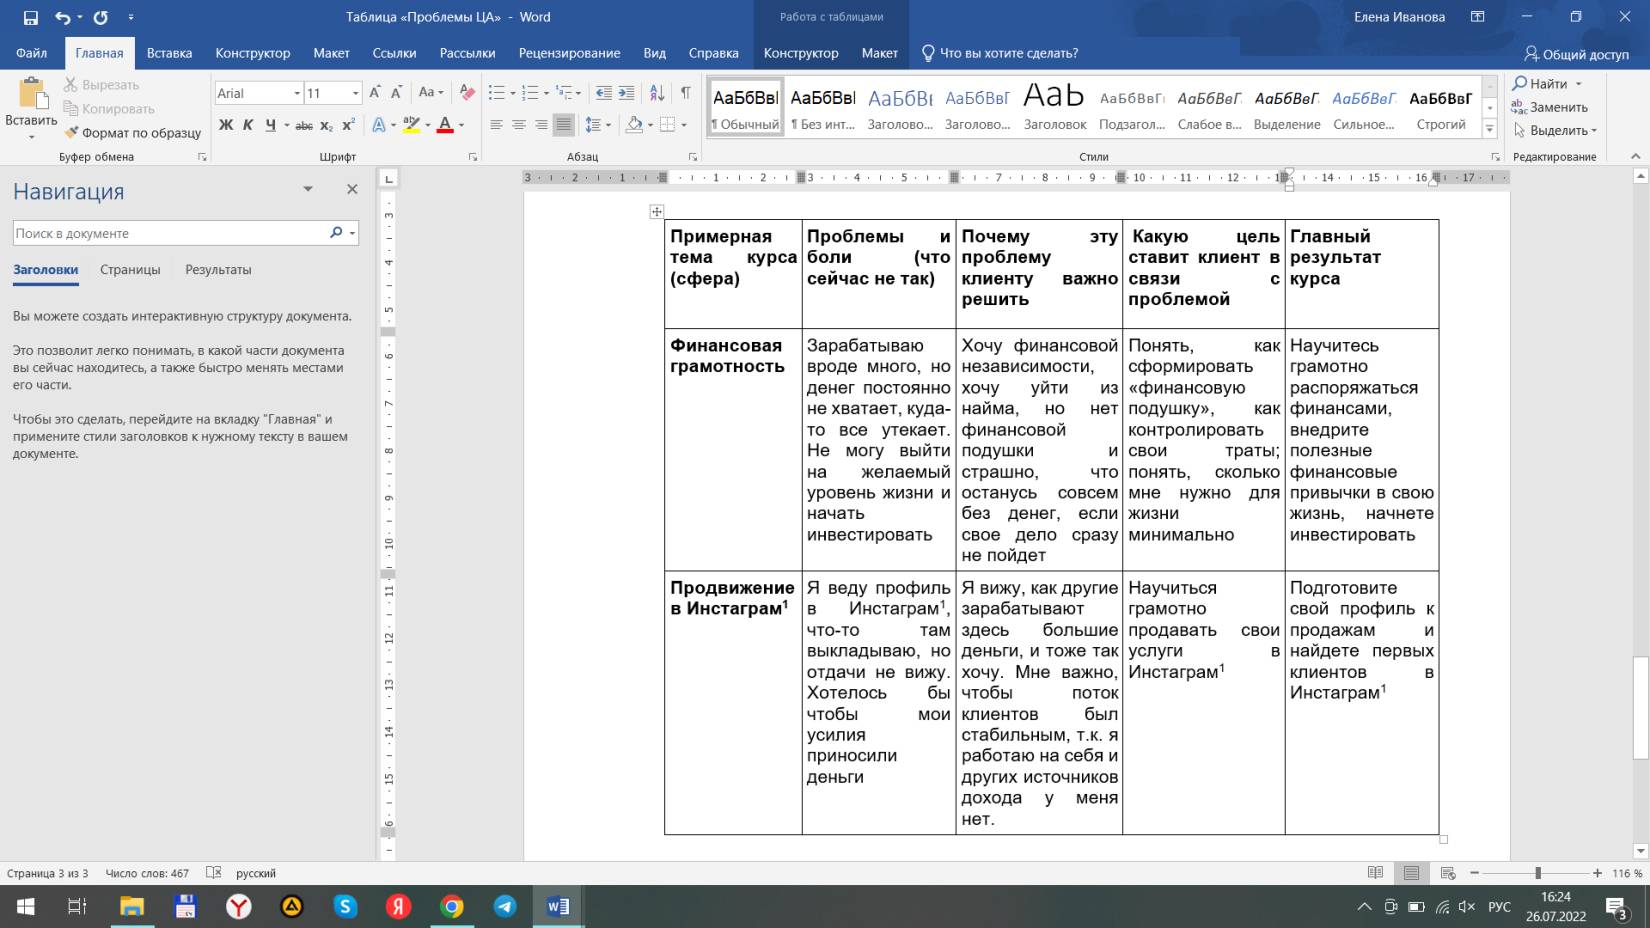Select the large Заголовок title style
Viewport: 1650px width, 928px height.
click(1055, 108)
